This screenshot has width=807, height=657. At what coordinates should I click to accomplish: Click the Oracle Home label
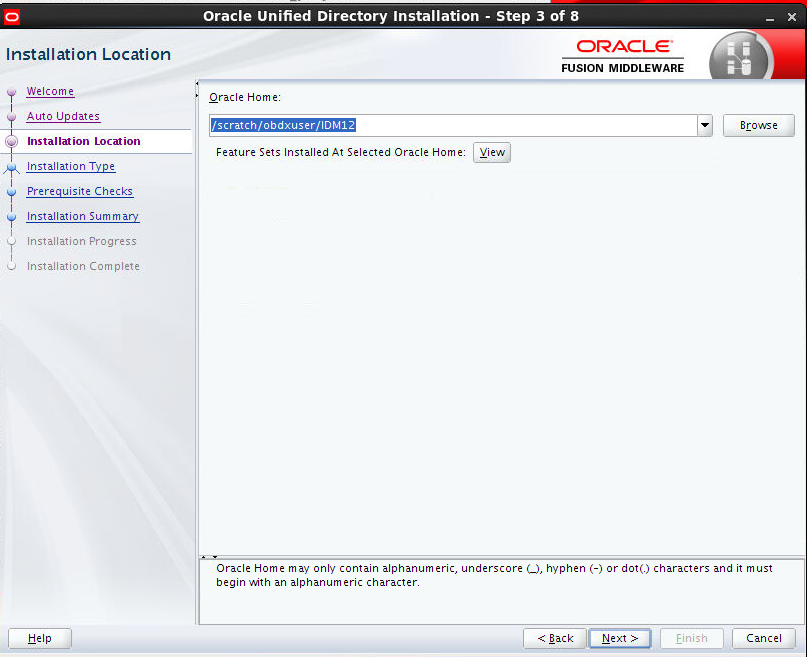[x=245, y=97]
